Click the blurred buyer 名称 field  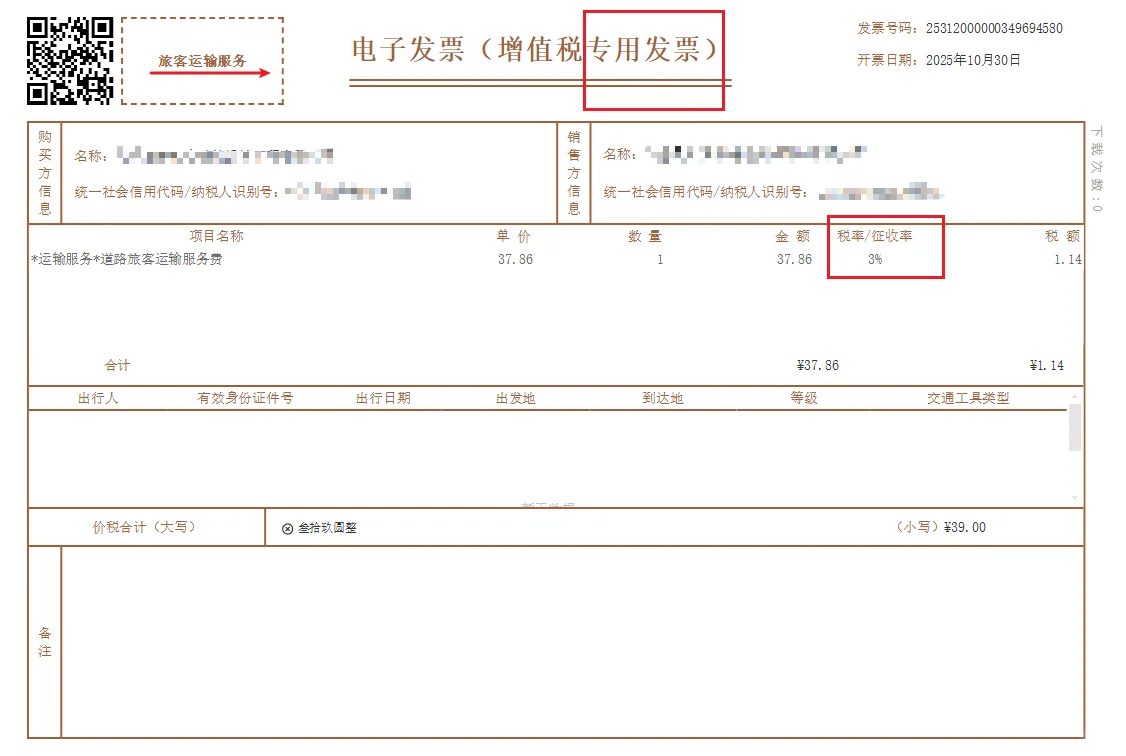pos(200,155)
